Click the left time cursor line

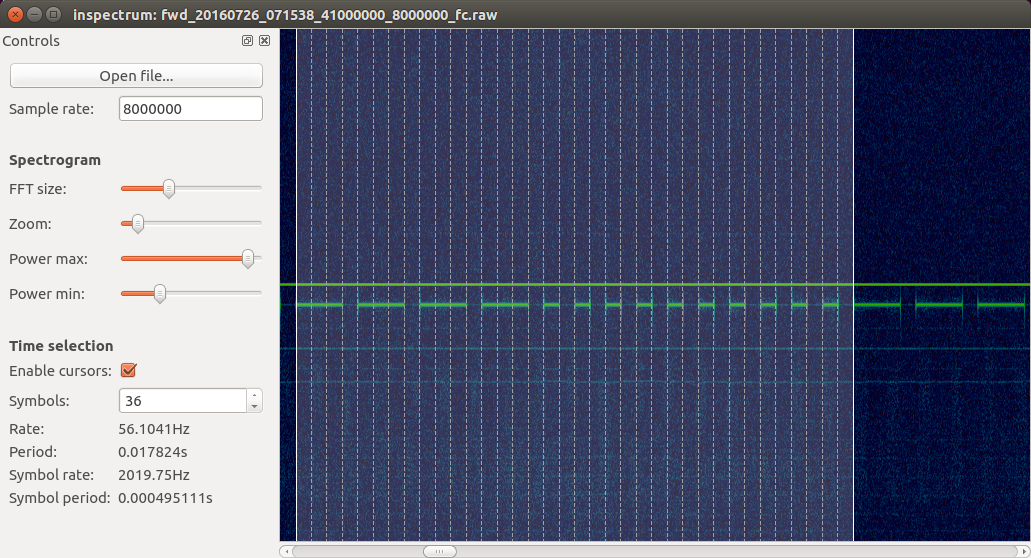pyautogui.click(x=297, y=285)
